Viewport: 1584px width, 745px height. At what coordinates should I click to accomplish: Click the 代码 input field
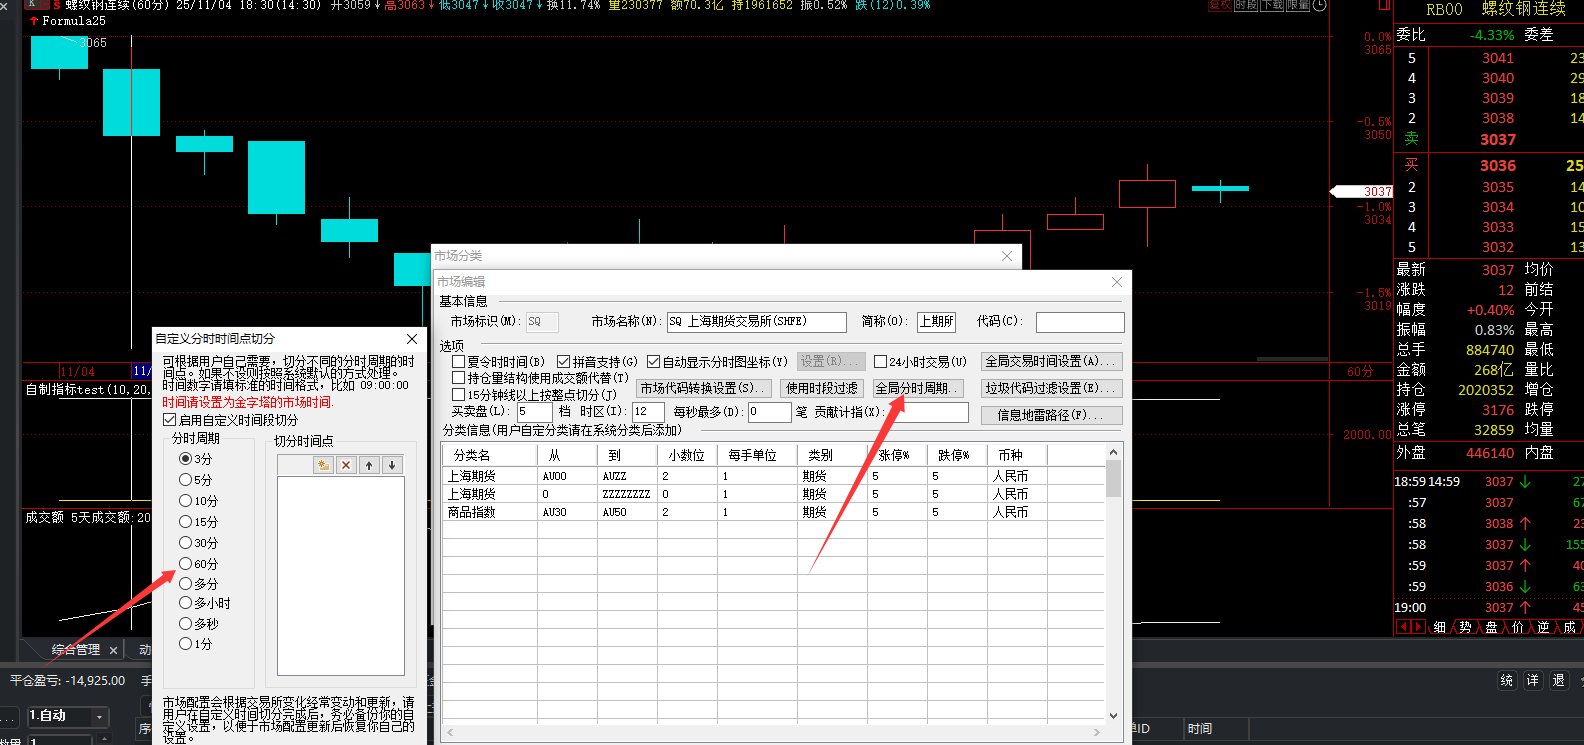tap(1080, 322)
